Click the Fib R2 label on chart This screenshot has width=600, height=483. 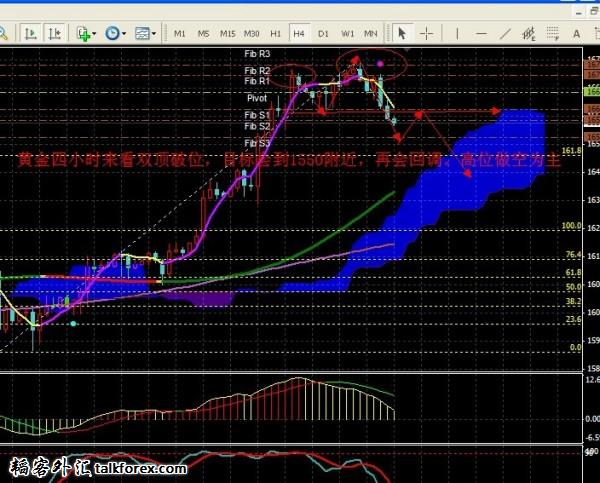pyautogui.click(x=257, y=71)
